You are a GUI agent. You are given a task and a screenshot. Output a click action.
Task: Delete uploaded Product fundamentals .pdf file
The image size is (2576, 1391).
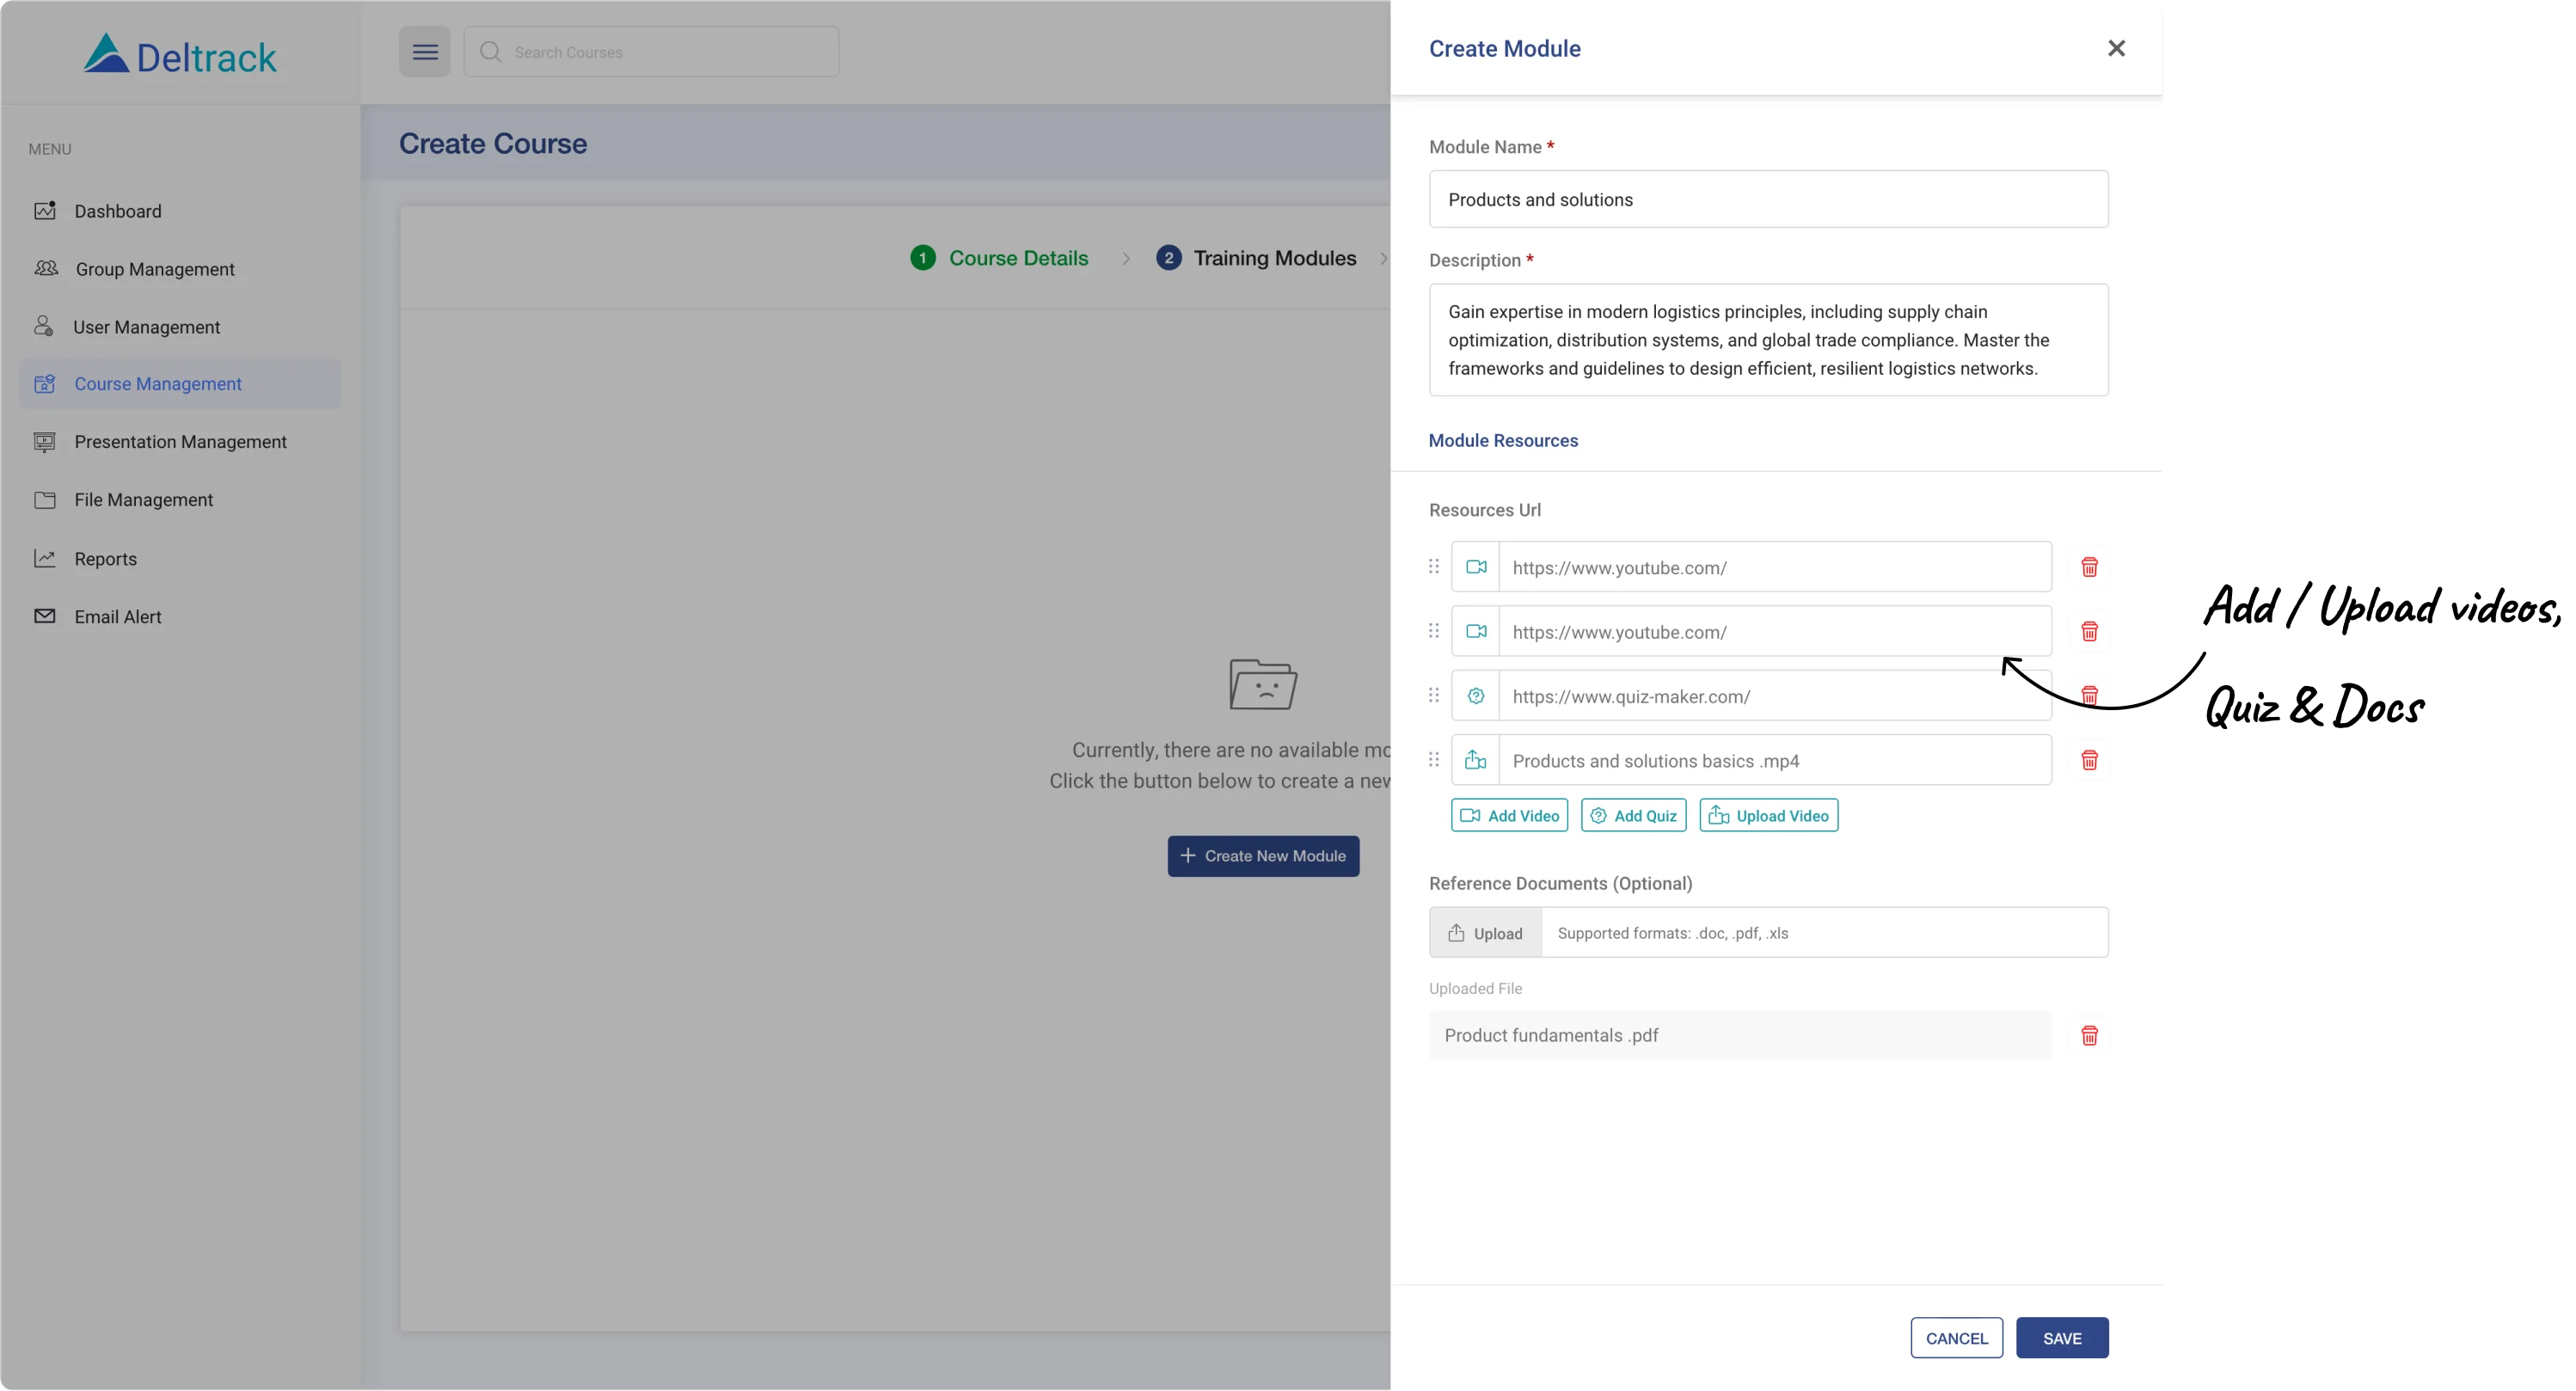(x=2089, y=1035)
